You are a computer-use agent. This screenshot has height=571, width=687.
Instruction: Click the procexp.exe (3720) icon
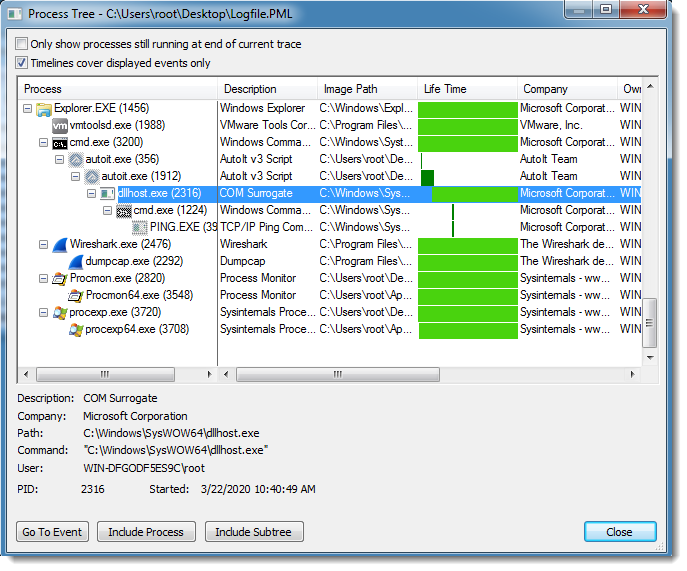coord(60,313)
